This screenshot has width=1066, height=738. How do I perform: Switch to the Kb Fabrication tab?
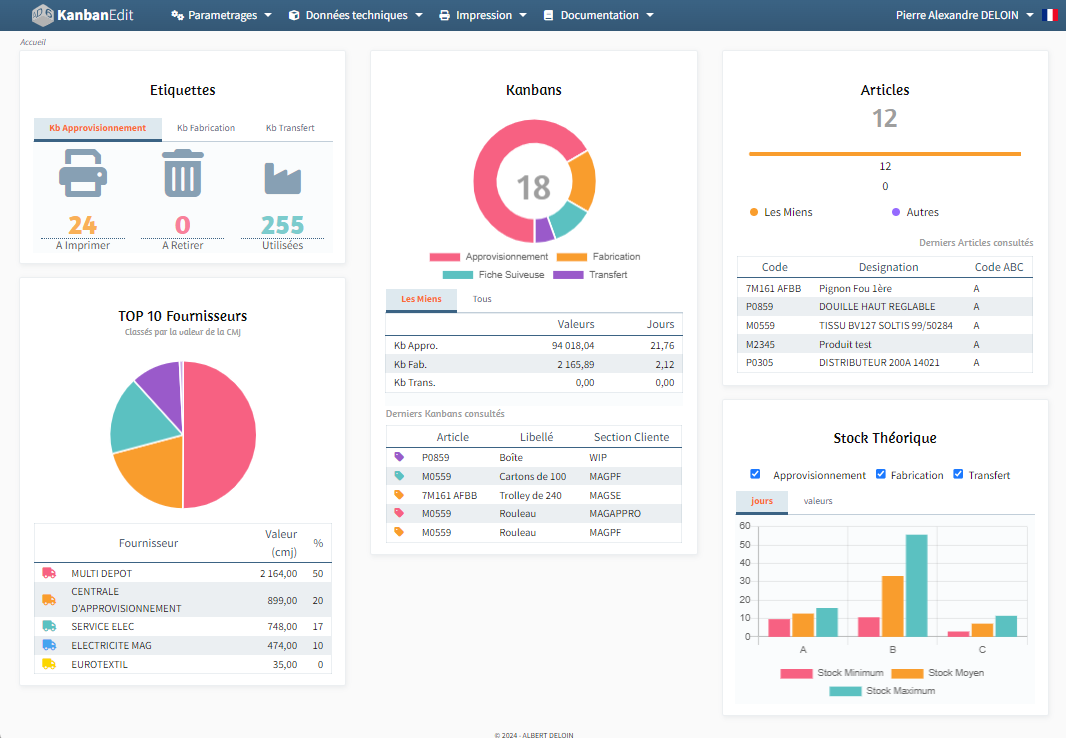[206, 128]
